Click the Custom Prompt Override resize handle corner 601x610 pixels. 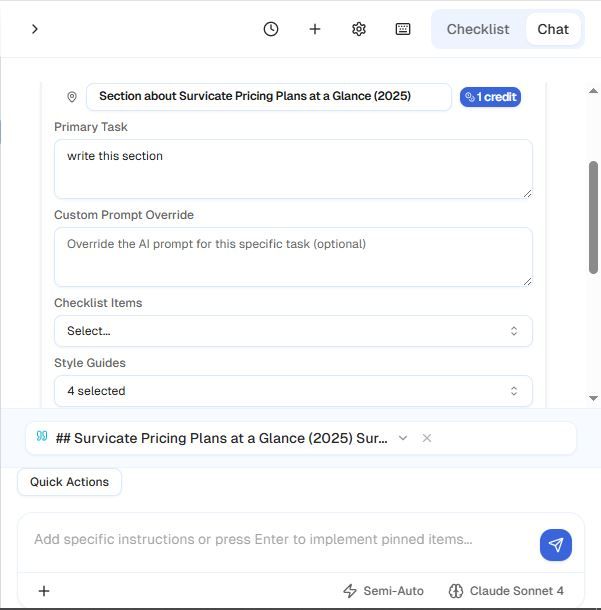[527, 281]
